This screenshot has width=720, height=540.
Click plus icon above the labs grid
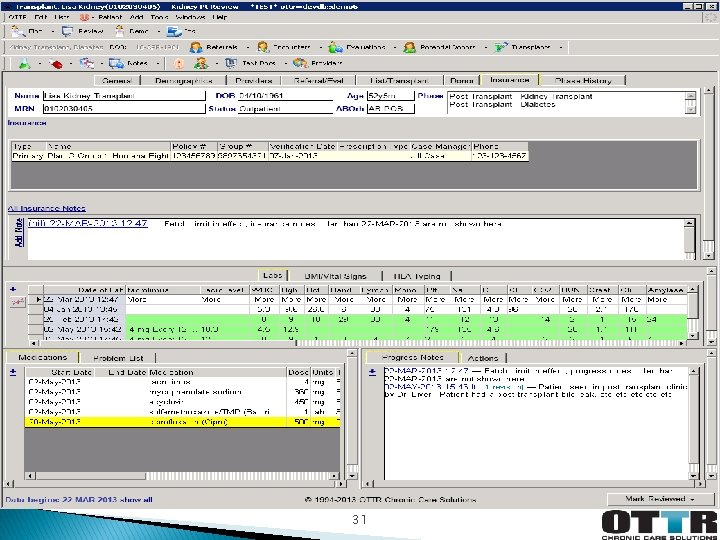(14, 288)
